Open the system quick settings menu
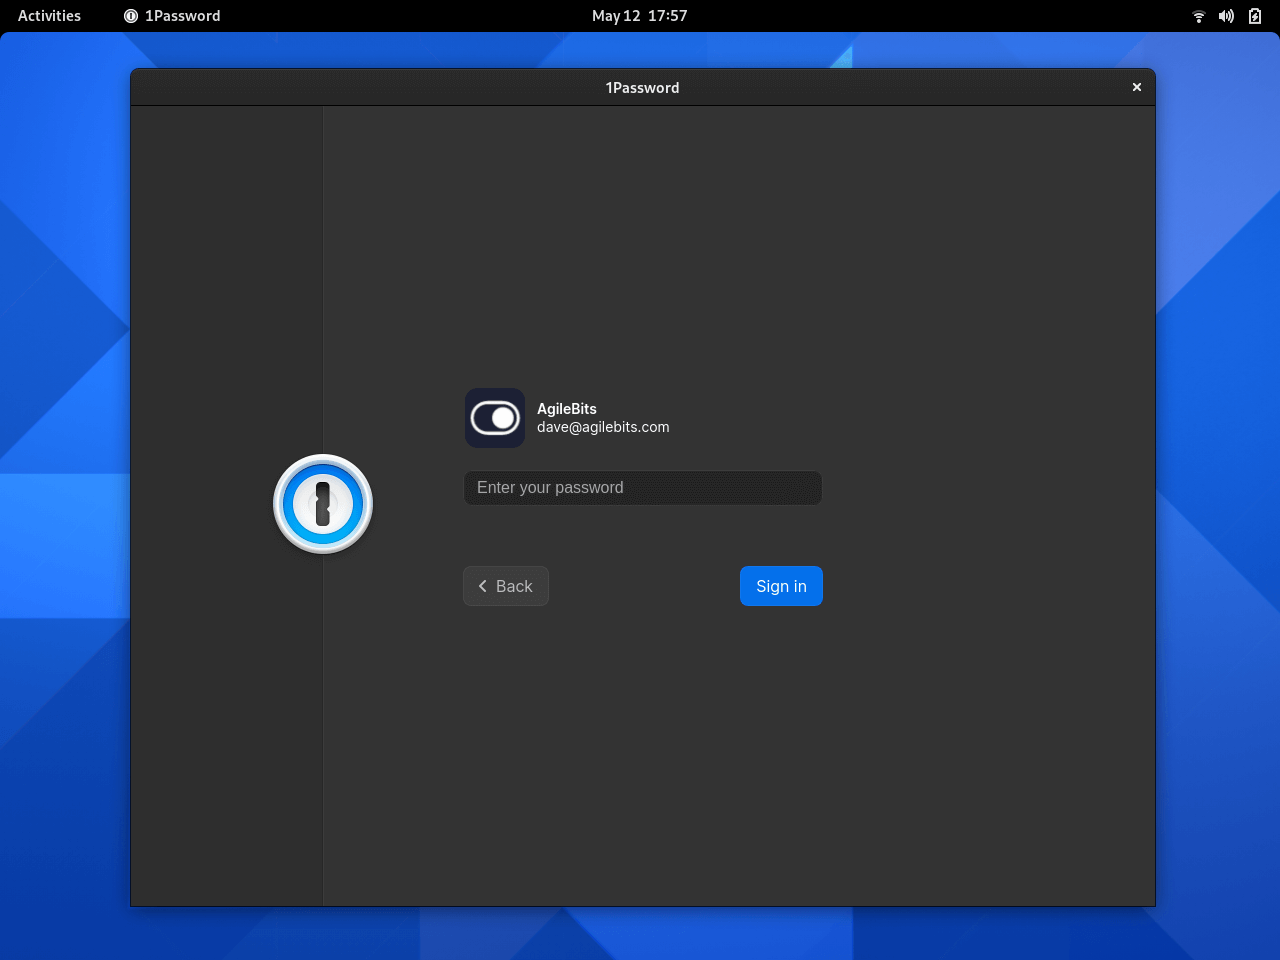The width and height of the screenshot is (1280, 960). tap(1226, 16)
